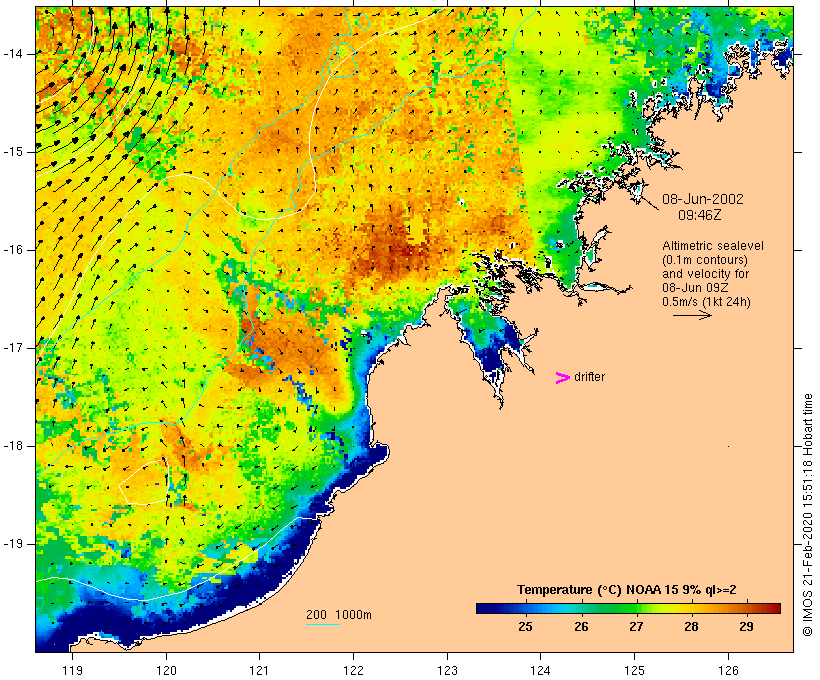820x680 pixels.
Task: Click the latitude axis label -16
Action: pyautogui.click(x=13, y=250)
